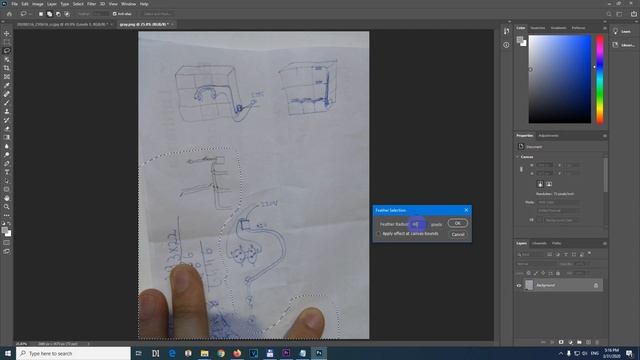The width and height of the screenshot is (640, 360).
Task: Toggle the Anti-alias checkbox
Action: 115,14
